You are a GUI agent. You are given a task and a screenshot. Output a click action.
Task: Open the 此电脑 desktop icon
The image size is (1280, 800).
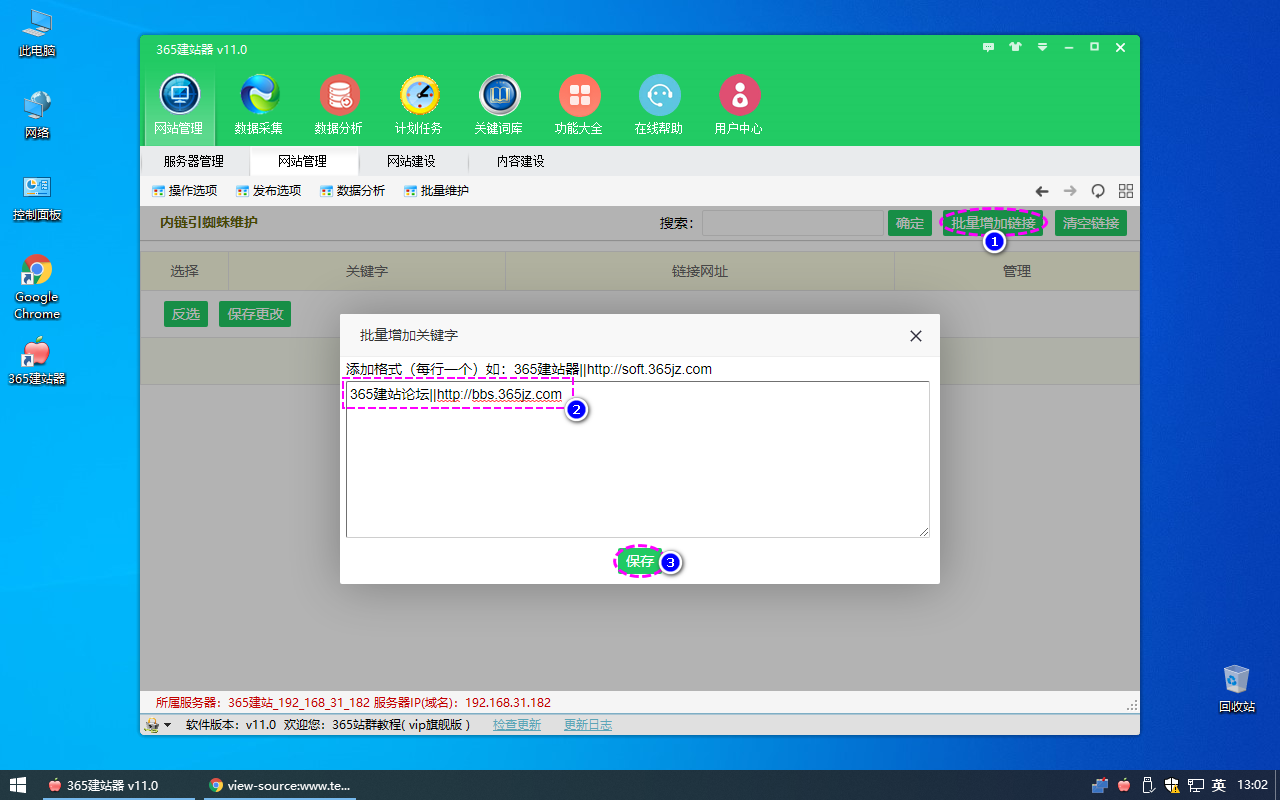coord(37,32)
